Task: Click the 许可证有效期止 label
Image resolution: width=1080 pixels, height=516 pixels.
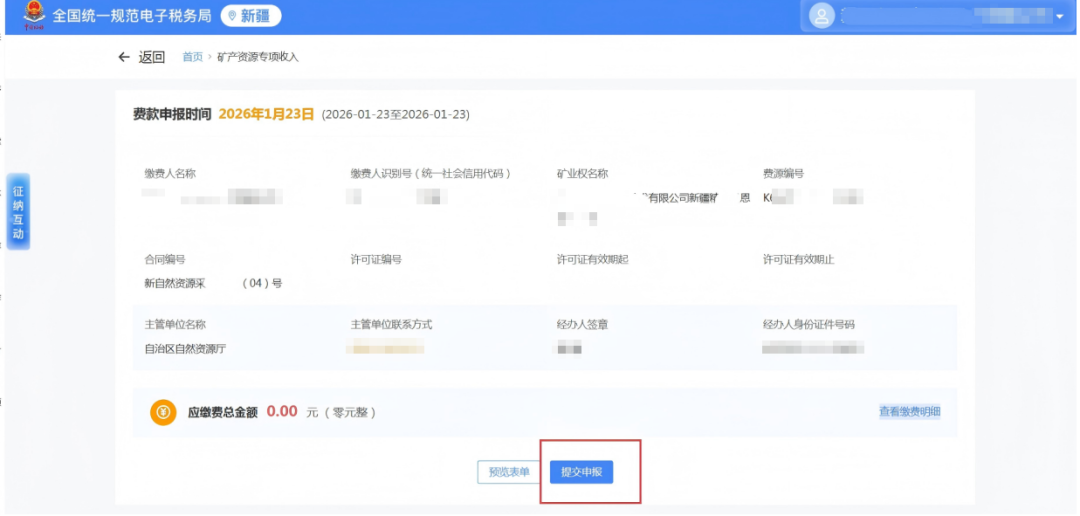Action: tap(799, 260)
